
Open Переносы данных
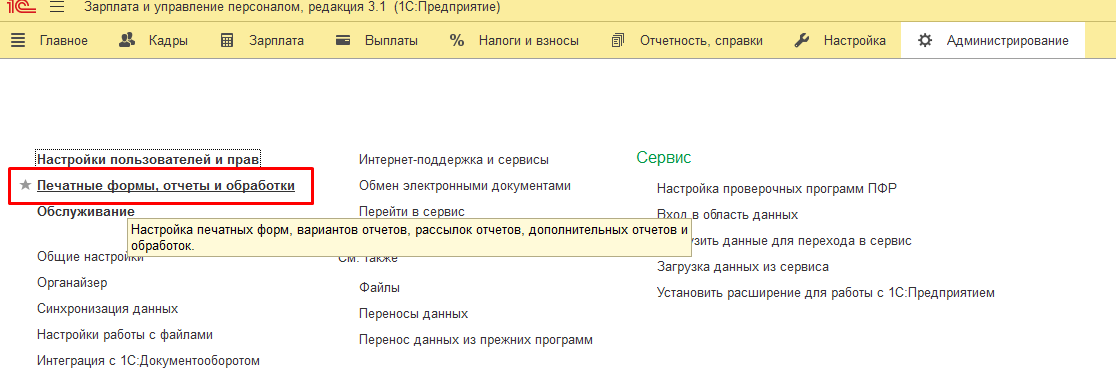(414, 314)
